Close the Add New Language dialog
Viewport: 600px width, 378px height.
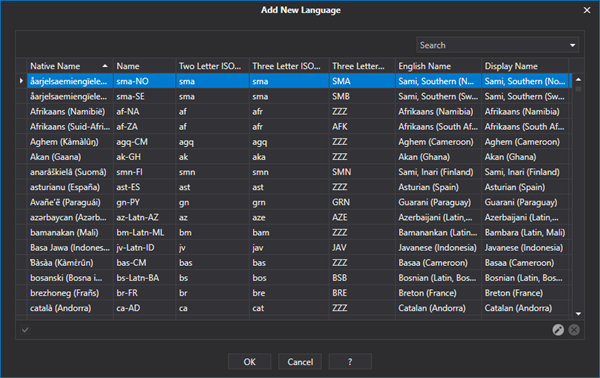(587, 10)
